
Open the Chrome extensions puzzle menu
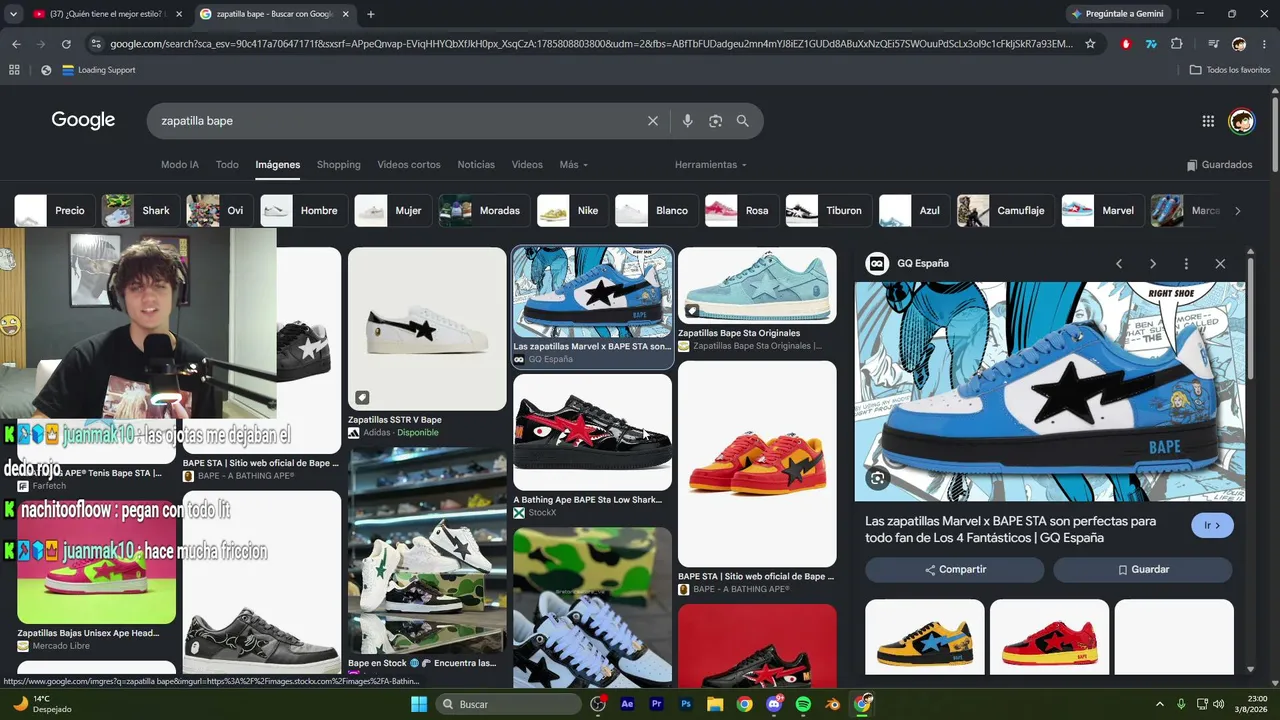(x=1176, y=44)
